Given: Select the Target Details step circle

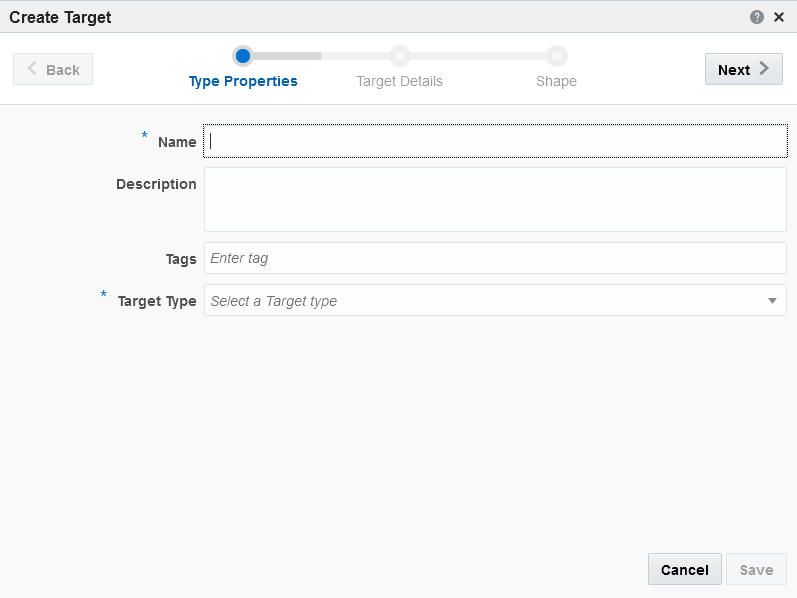Looking at the screenshot, I should coord(400,56).
